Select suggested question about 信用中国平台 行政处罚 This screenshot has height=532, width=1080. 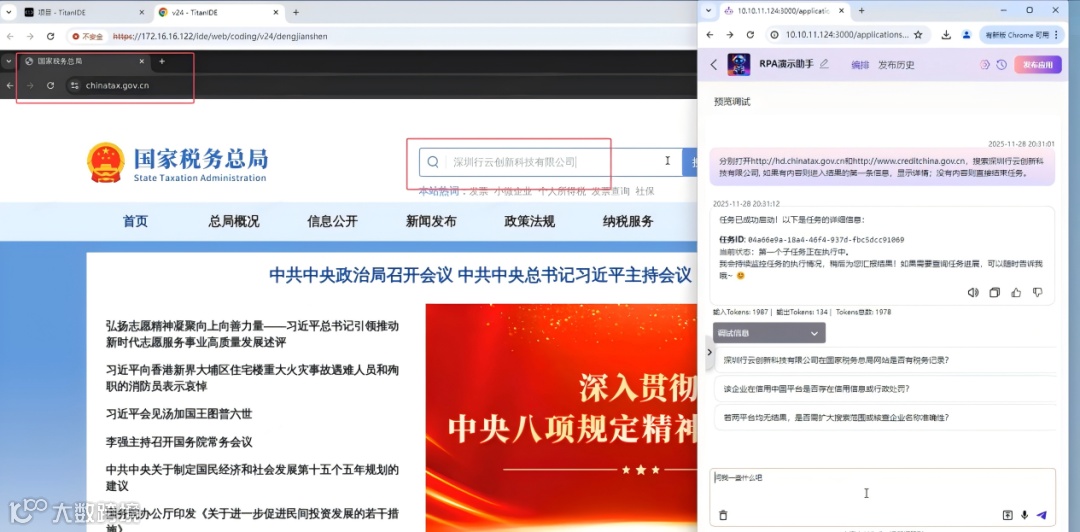pyautogui.click(x=884, y=389)
